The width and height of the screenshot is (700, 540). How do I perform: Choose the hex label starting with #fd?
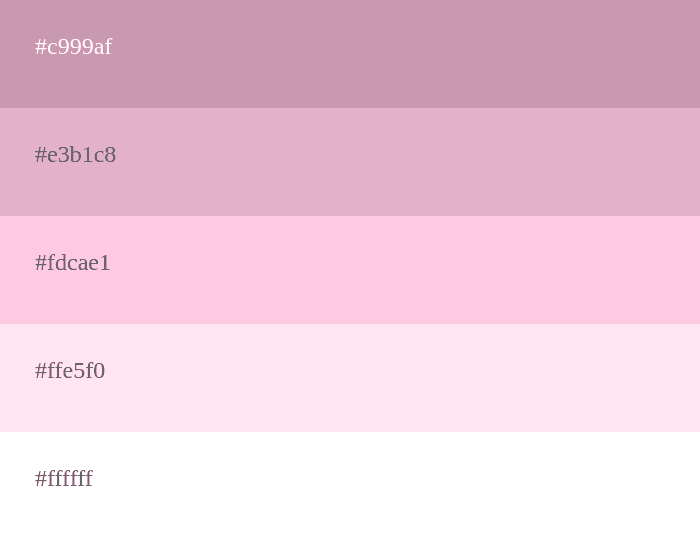click(73, 263)
